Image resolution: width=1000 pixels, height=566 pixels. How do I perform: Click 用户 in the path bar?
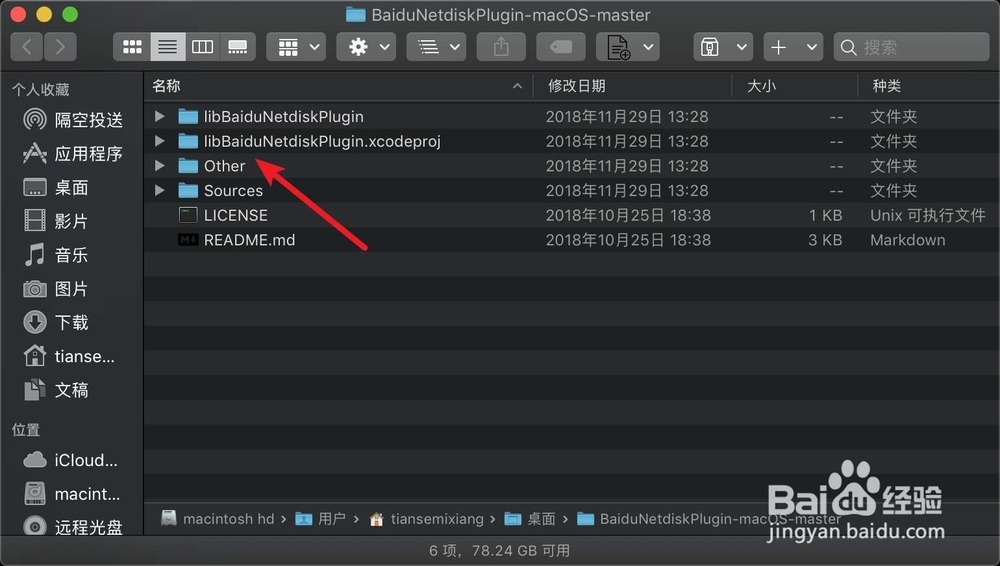(x=321, y=519)
